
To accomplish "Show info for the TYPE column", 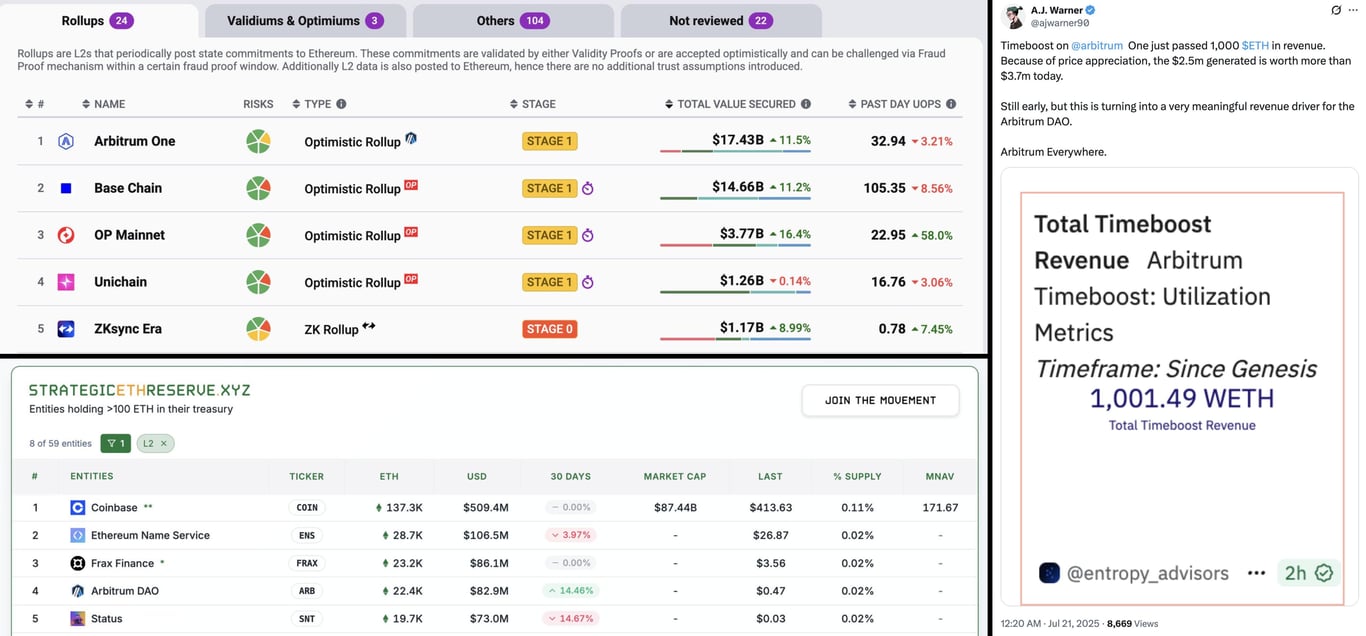I will pyautogui.click(x=341, y=104).
